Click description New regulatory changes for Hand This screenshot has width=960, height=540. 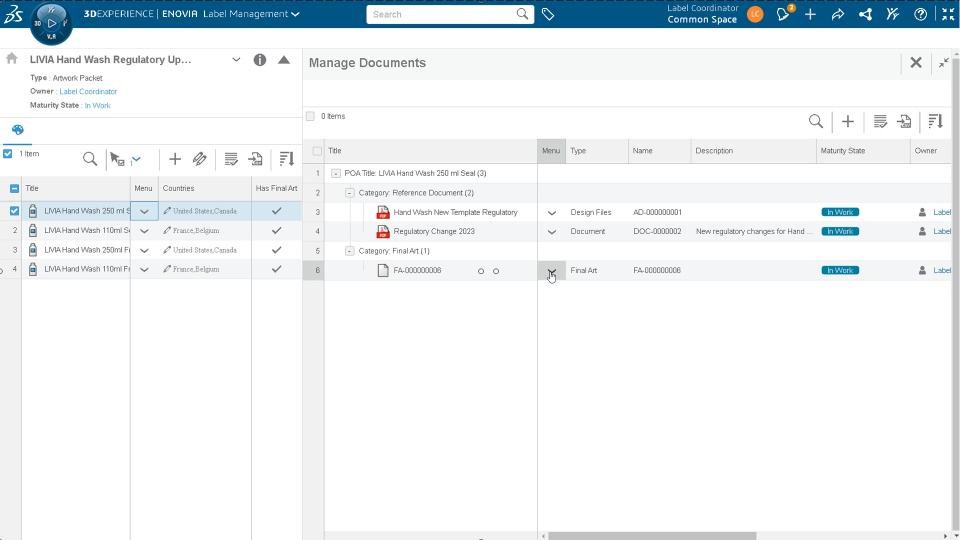pyautogui.click(x=754, y=231)
